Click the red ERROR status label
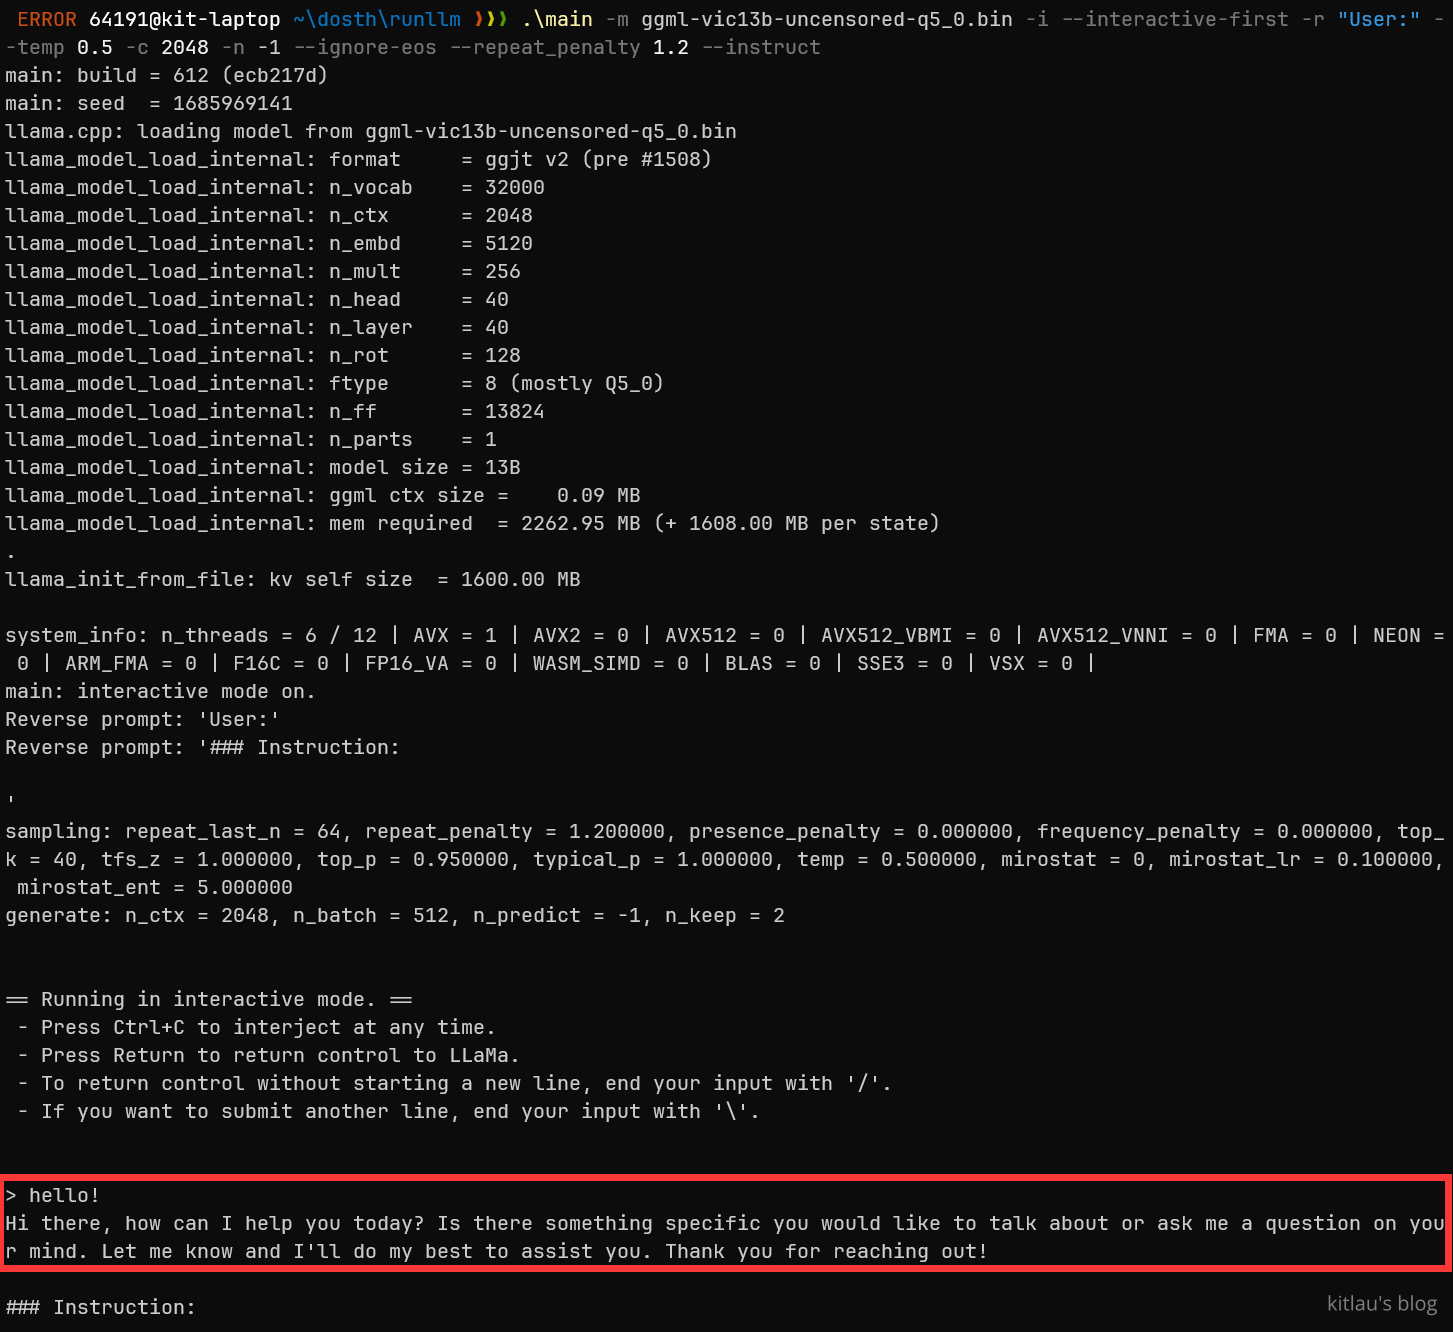The height and width of the screenshot is (1332, 1453). 46,19
